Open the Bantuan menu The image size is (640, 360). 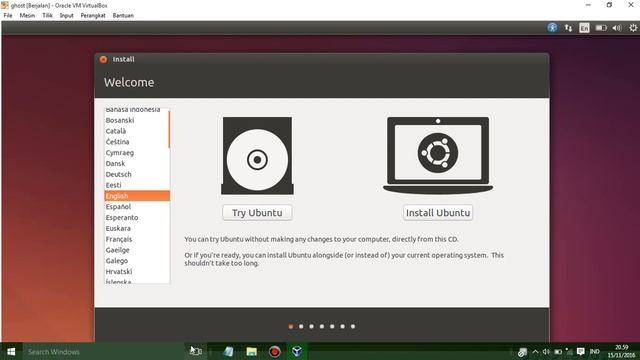[x=123, y=16]
